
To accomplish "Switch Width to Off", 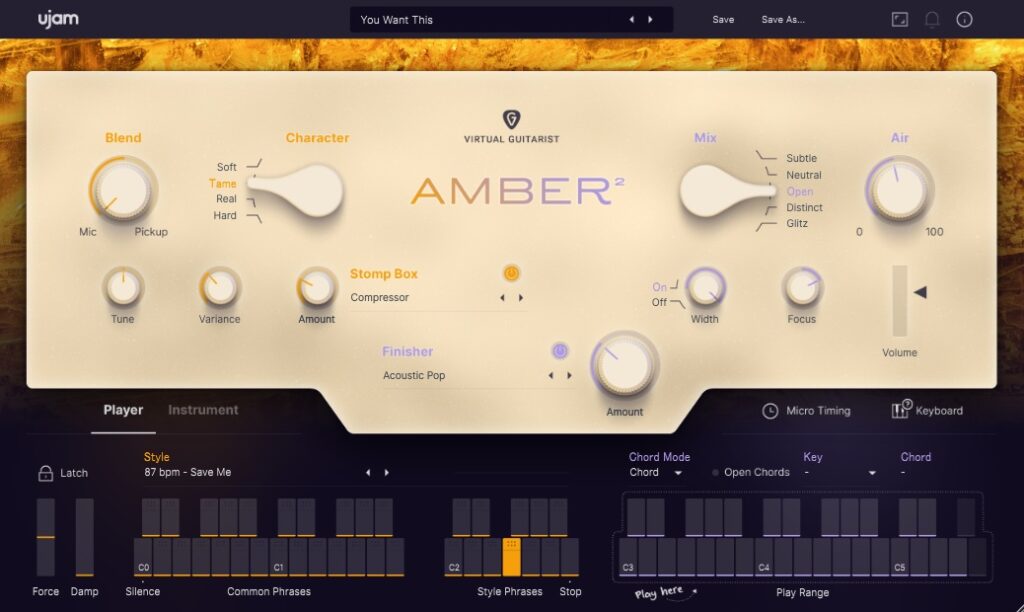I will point(660,302).
